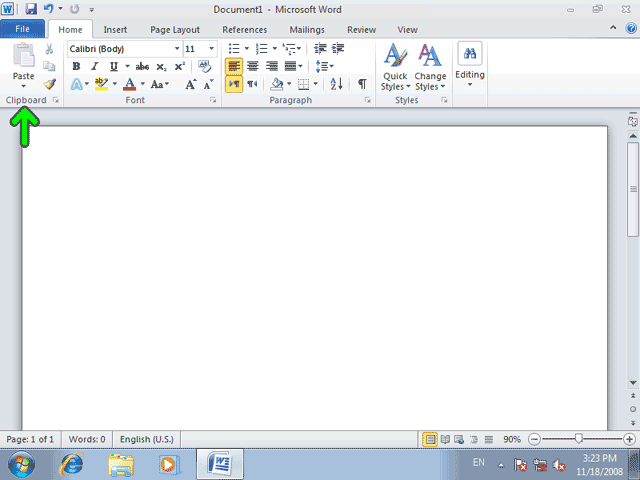Switch to Full Screen Reading view
The height and width of the screenshot is (480, 640).
[x=445, y=440]
